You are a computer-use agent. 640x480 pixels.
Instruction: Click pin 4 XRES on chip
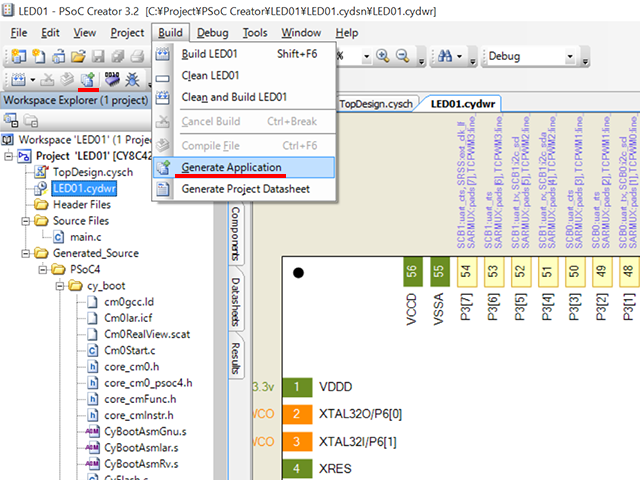coord(297,469)
